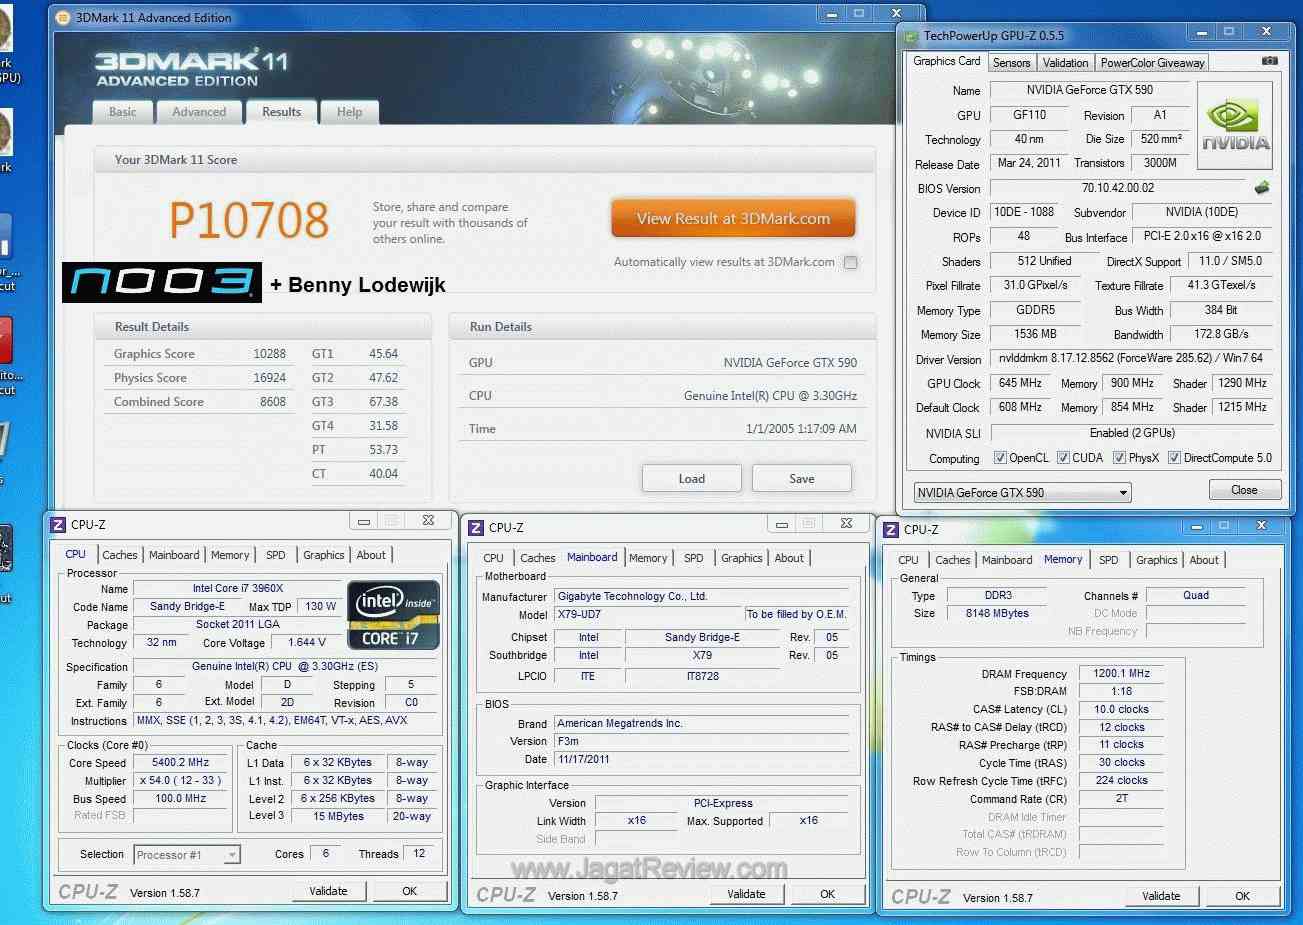This screenshot has width=1303, height=925.
Task: Open SPD tab in CPU-Z Mainboard window
Action: (694, 558)
